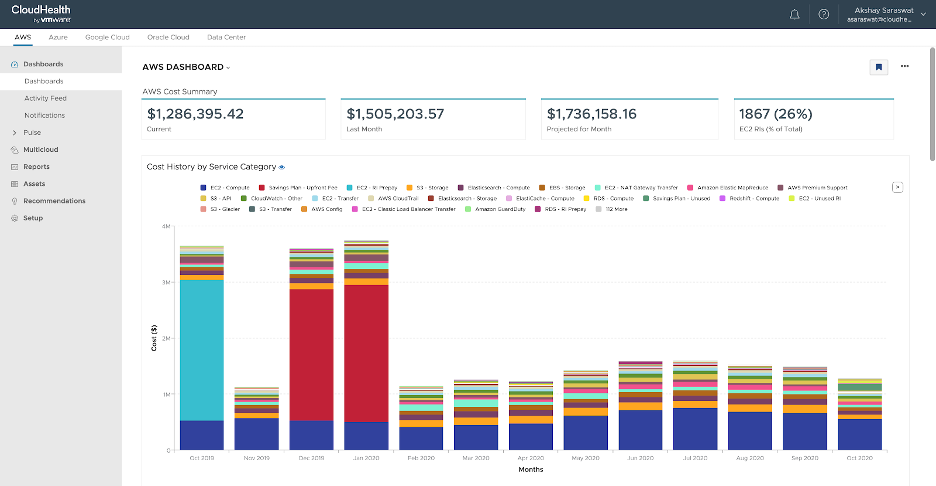Click the Recommendations lightbulb icon
The height and width of the screenshot is (486, 936).
[x=14, y=201]
